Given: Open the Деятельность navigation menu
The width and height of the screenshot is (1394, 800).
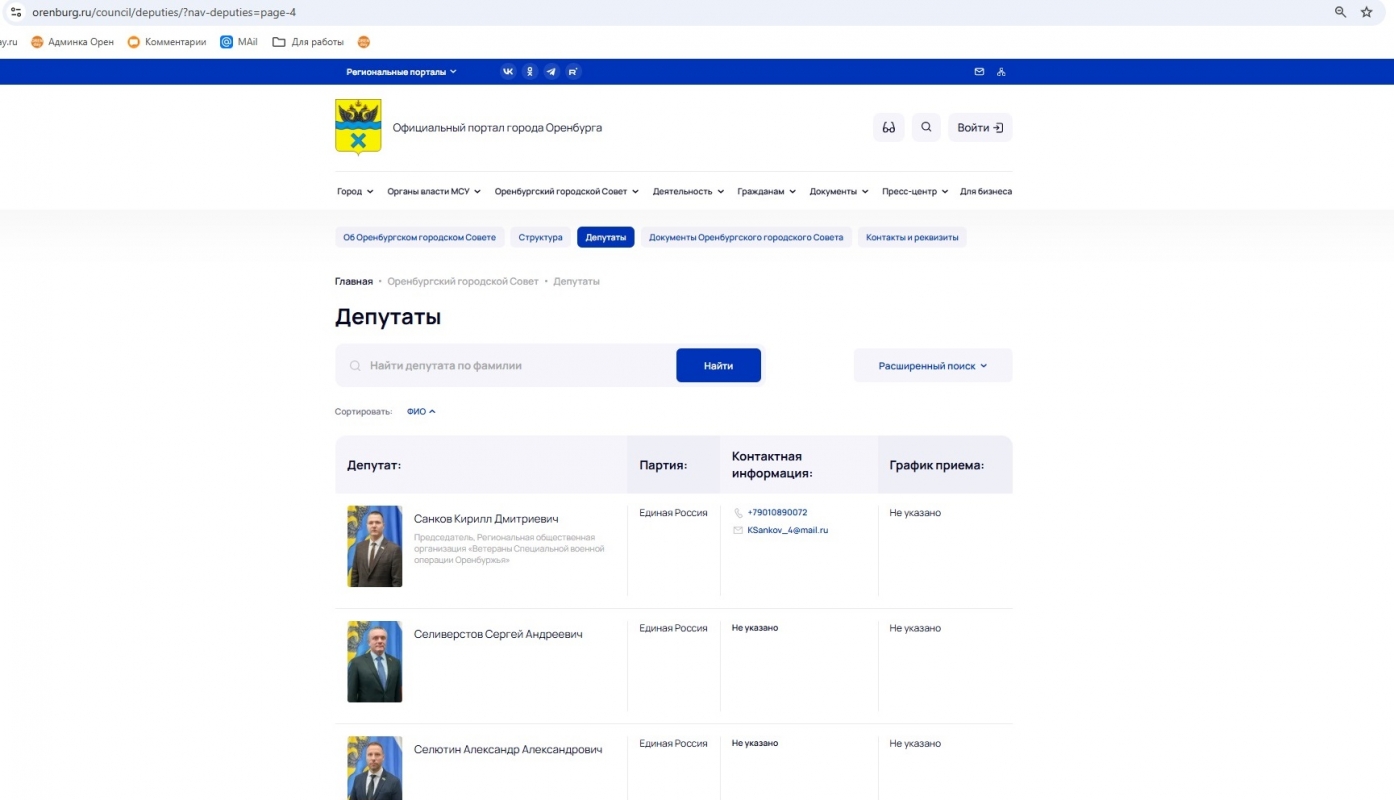Looking at the screenshot, I should pos(688,192).
